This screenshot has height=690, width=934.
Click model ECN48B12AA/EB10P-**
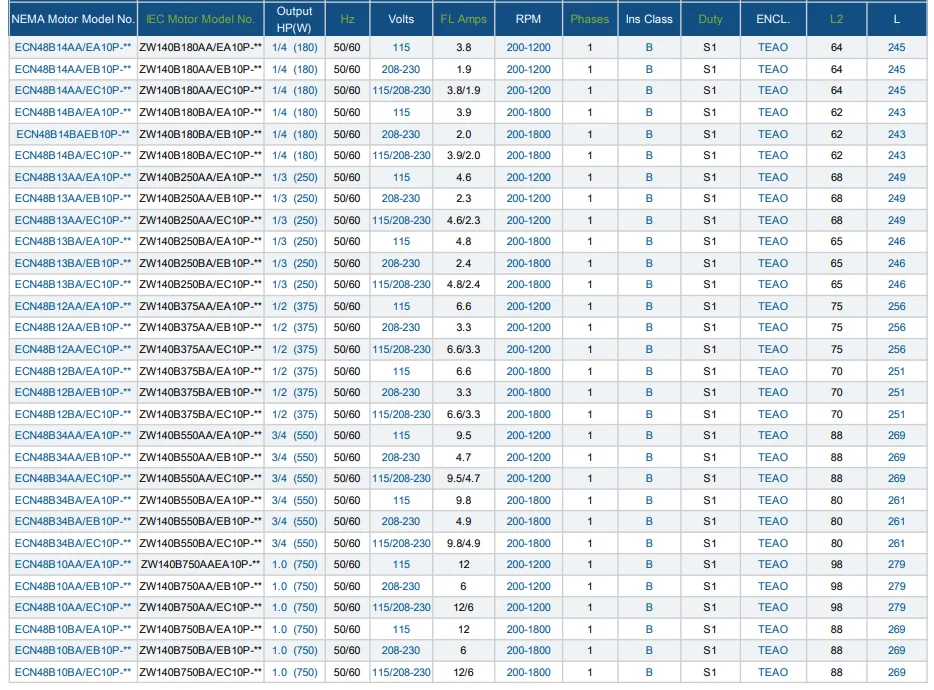73,328
